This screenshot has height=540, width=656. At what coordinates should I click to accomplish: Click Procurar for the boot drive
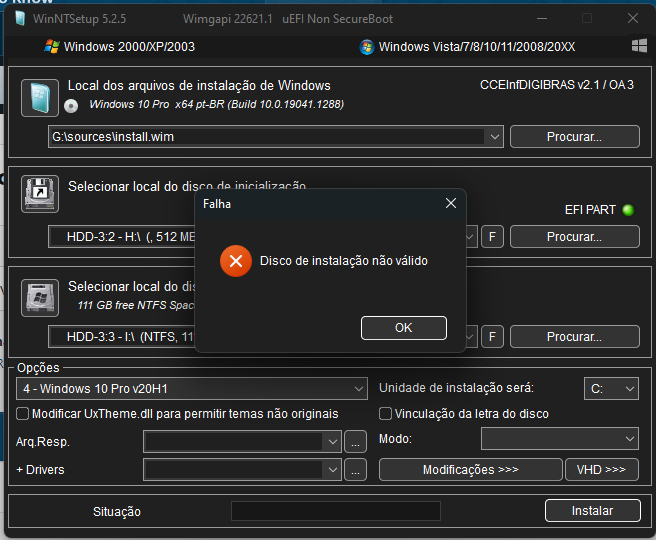coord(574,237)
